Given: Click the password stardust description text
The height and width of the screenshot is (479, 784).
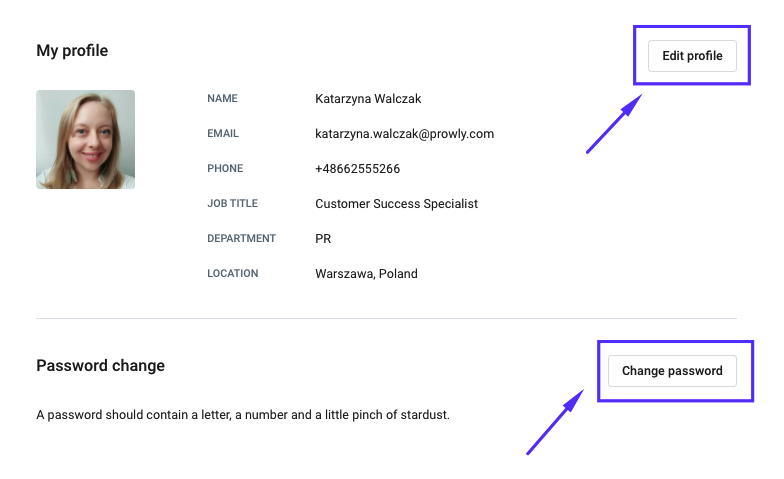Looking at the screenshot, I should pos(243,415).
